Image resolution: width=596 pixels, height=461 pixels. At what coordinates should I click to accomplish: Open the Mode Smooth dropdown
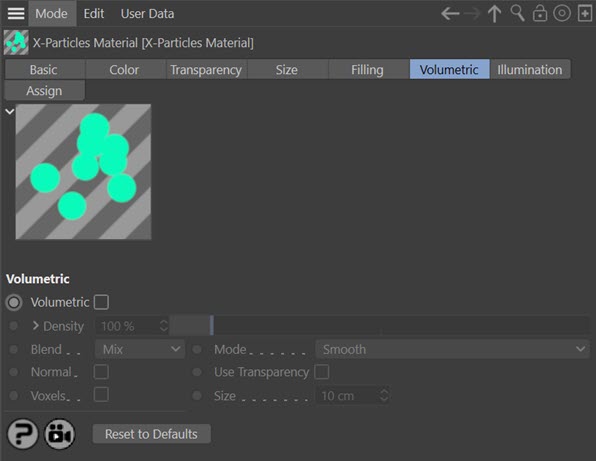[x=452, y=349]
